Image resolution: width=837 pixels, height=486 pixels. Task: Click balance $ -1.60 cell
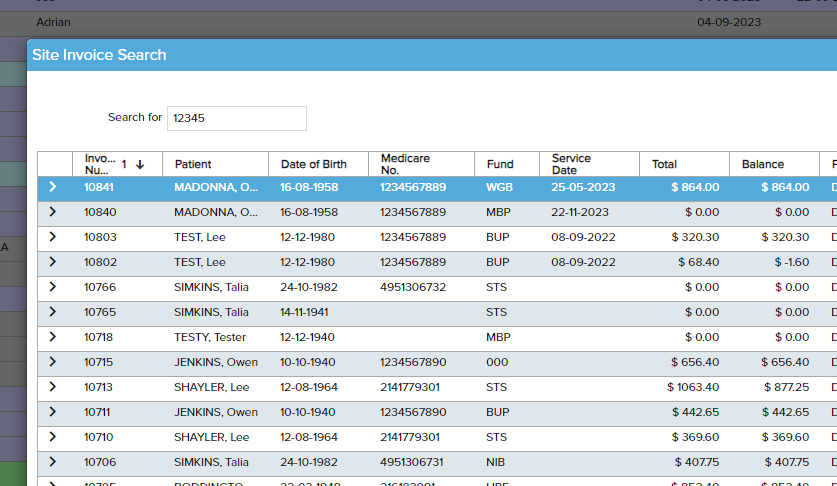[792, 262]
